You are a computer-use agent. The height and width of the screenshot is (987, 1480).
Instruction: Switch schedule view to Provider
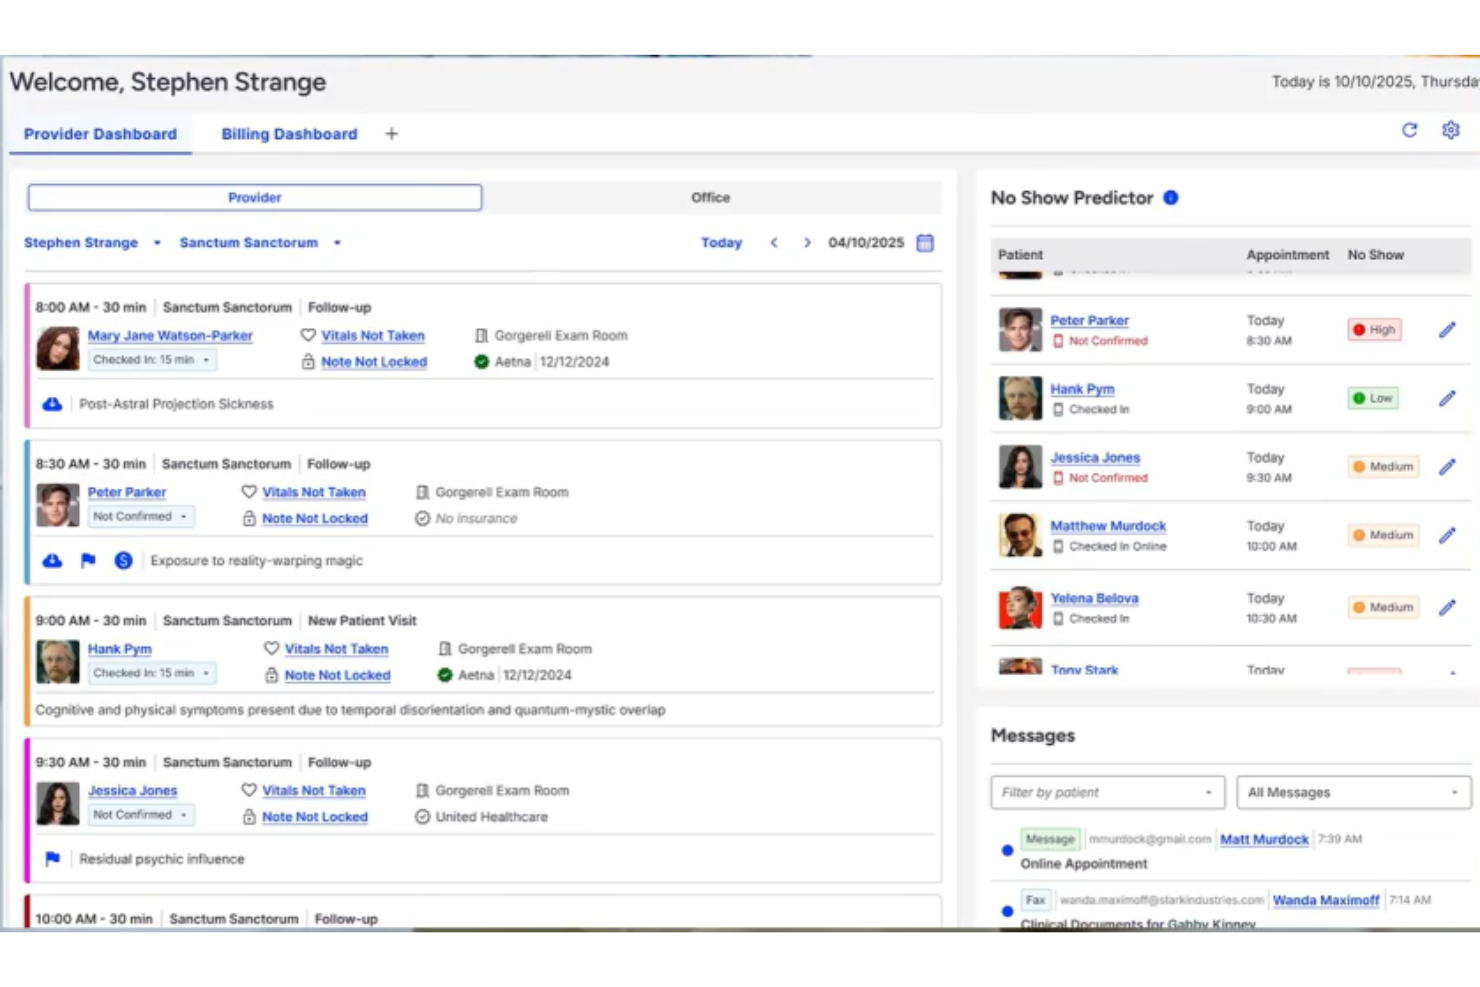[255, 198]
